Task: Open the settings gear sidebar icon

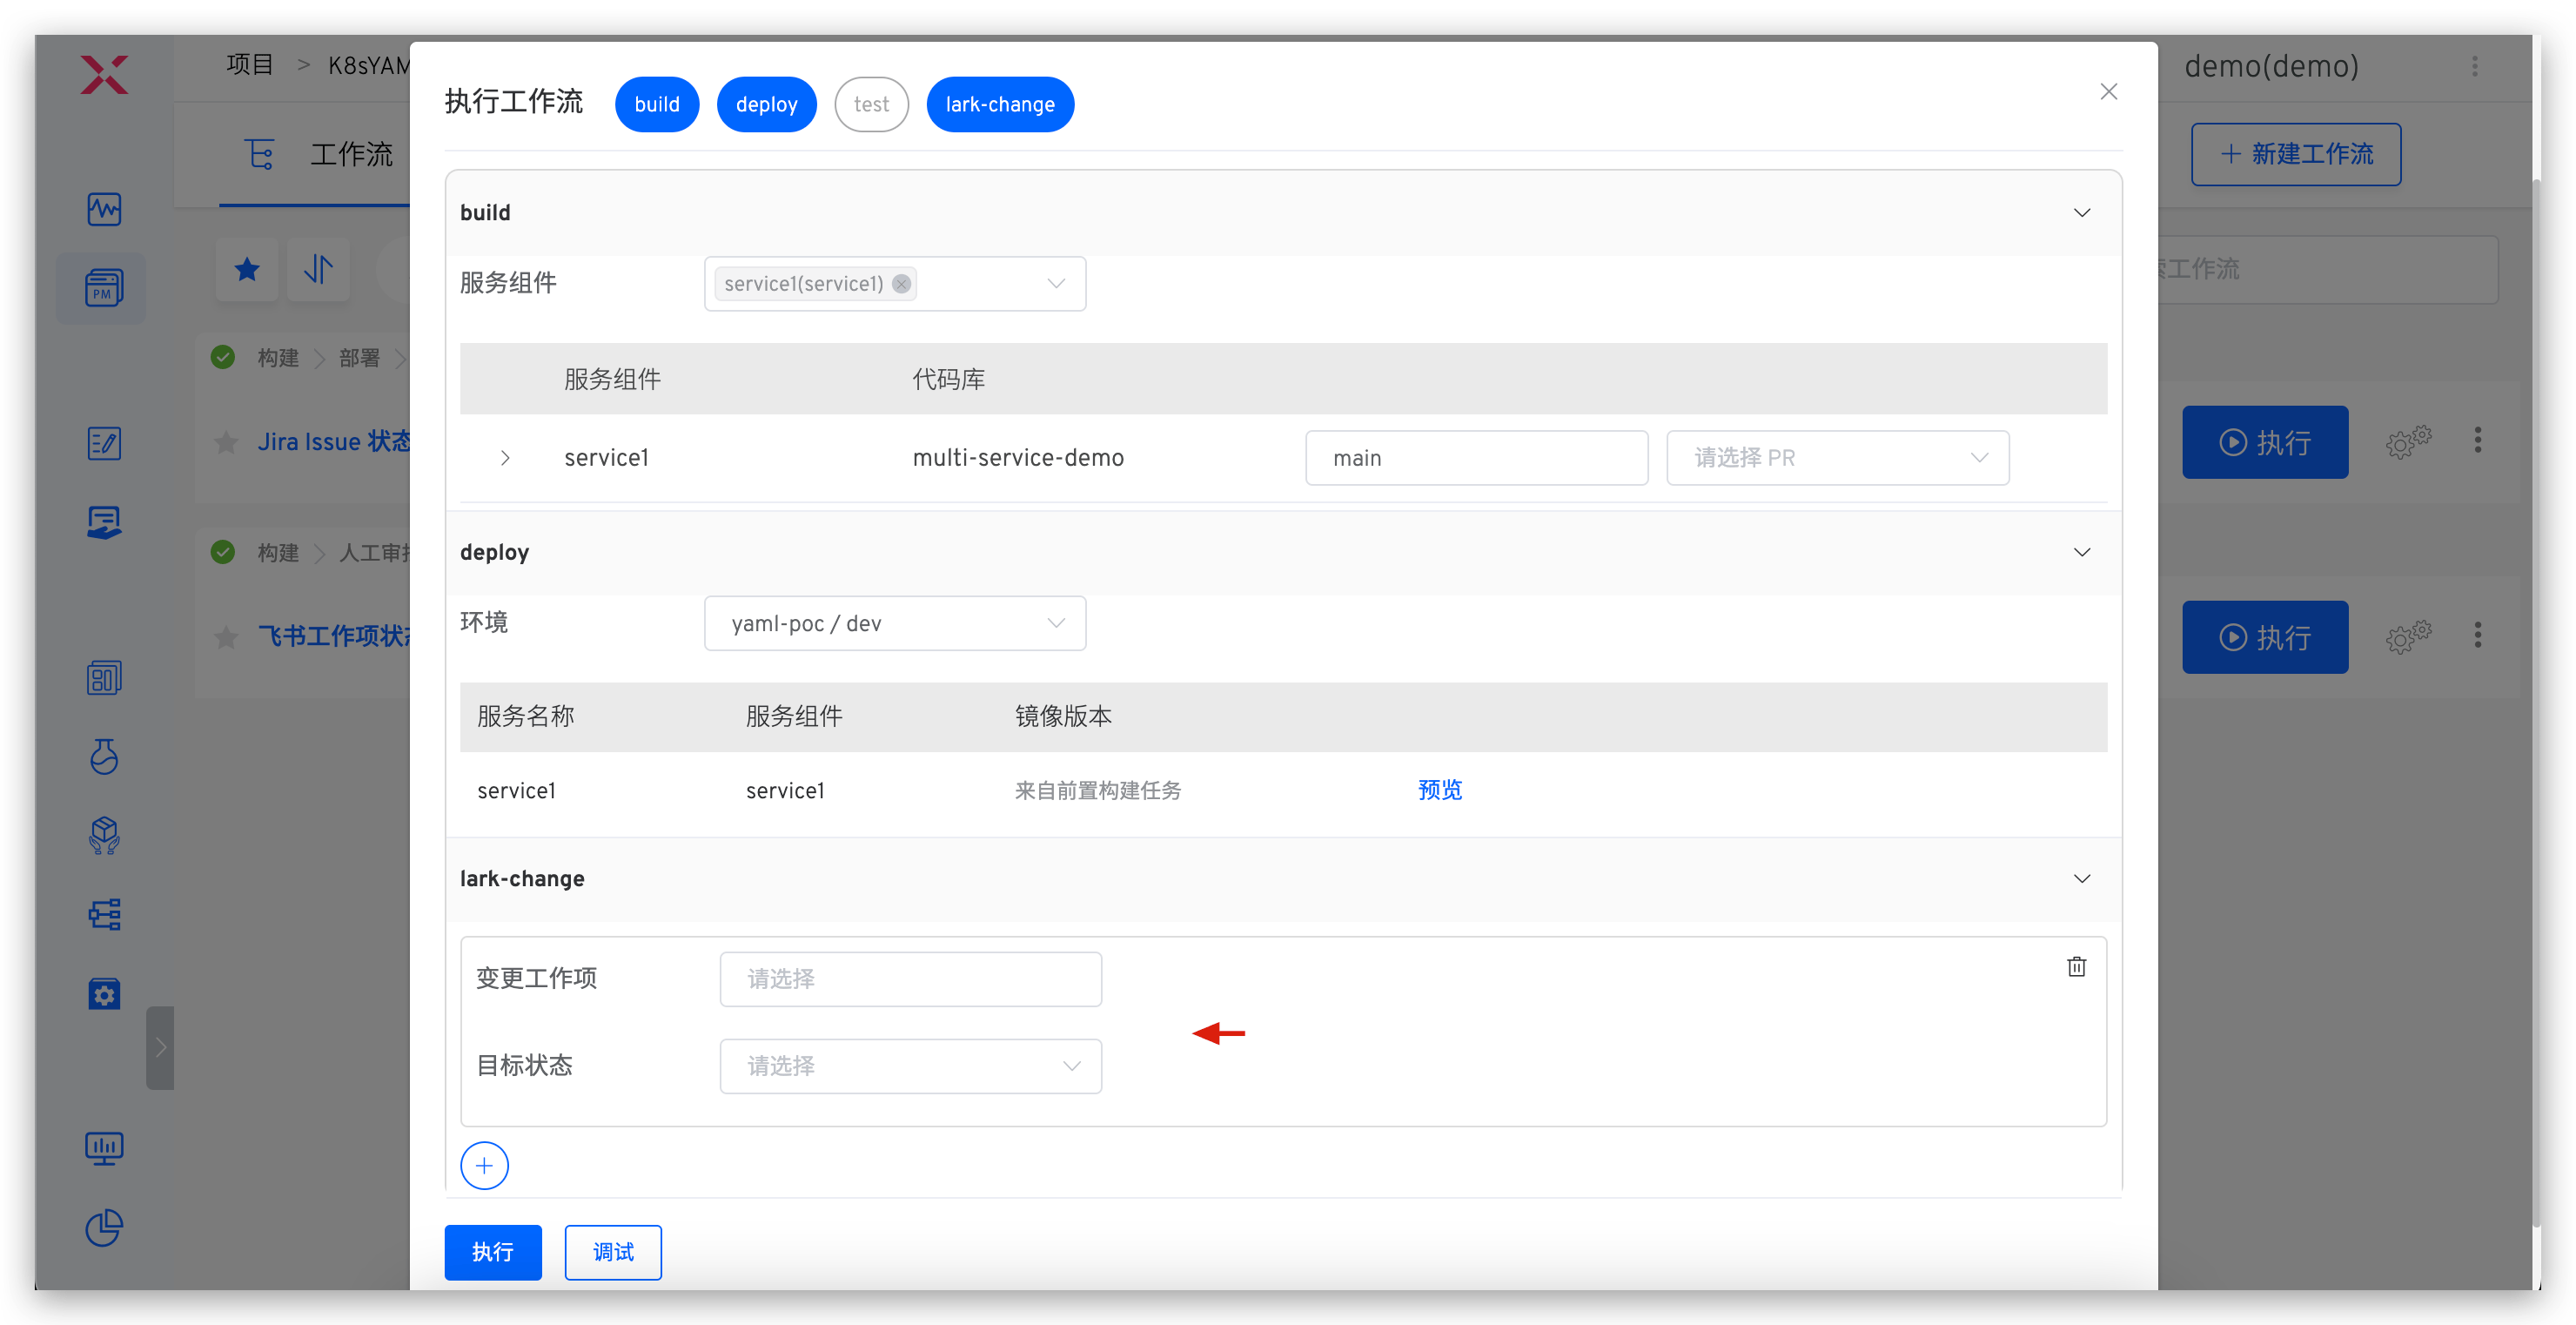Action: [104, 994]
